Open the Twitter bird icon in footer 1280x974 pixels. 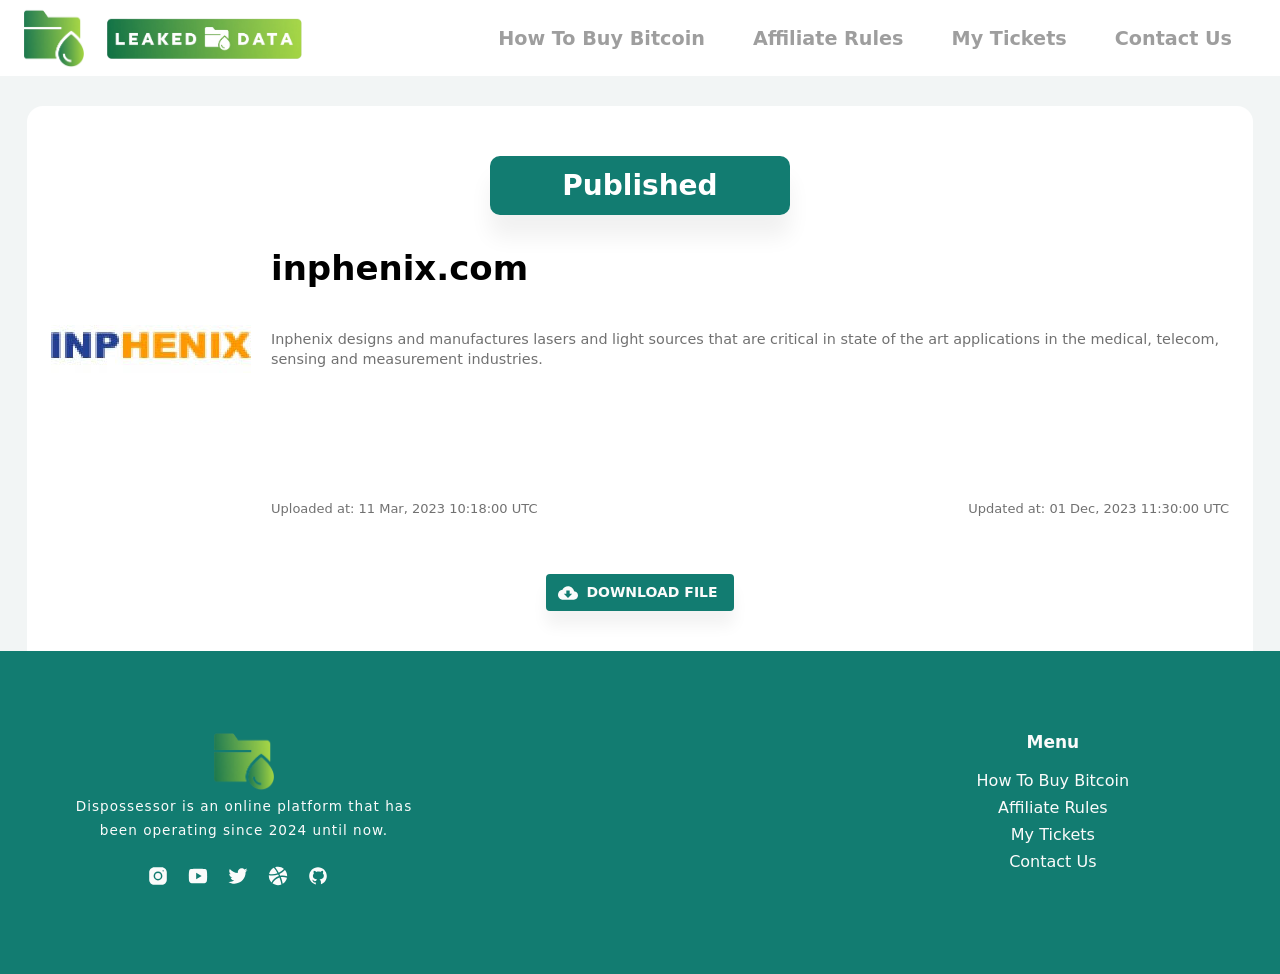238,876
